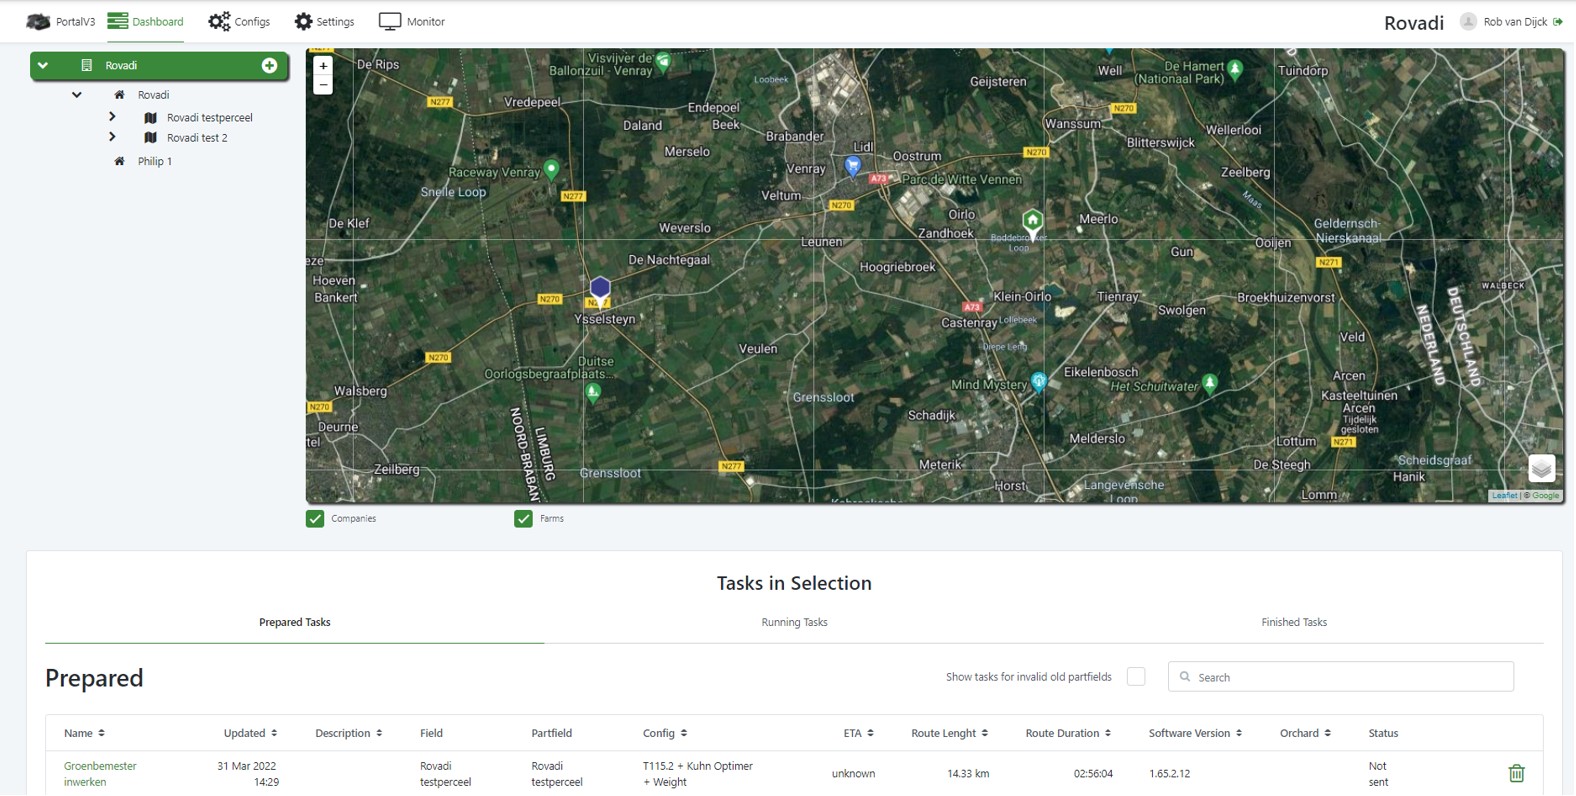Expand the Rovadi test 2 node

point(112,137)
